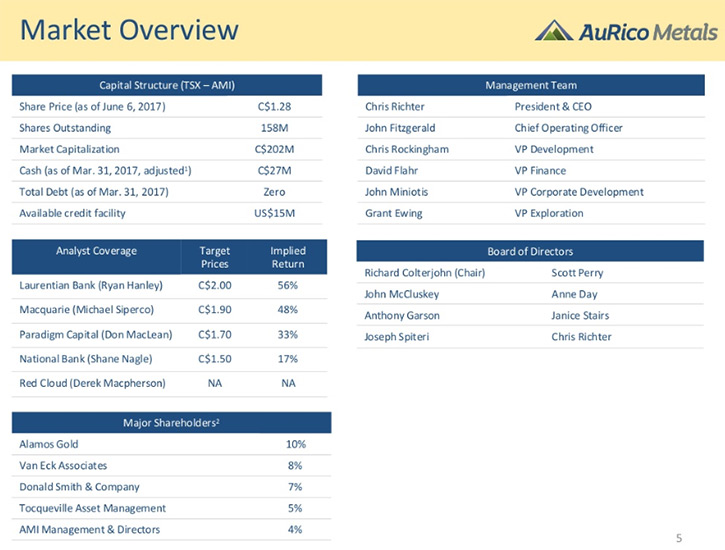Click 'VP Exploration' title

coord(549,213)
